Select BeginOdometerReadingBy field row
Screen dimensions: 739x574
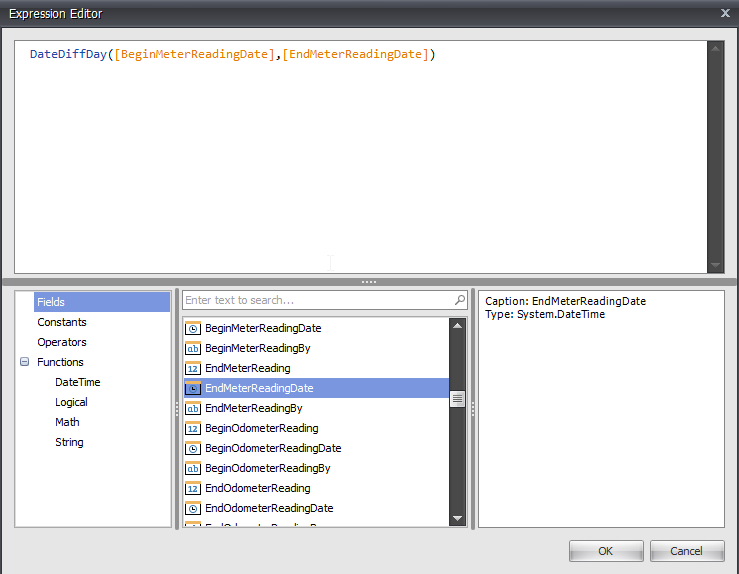point(316,468)
